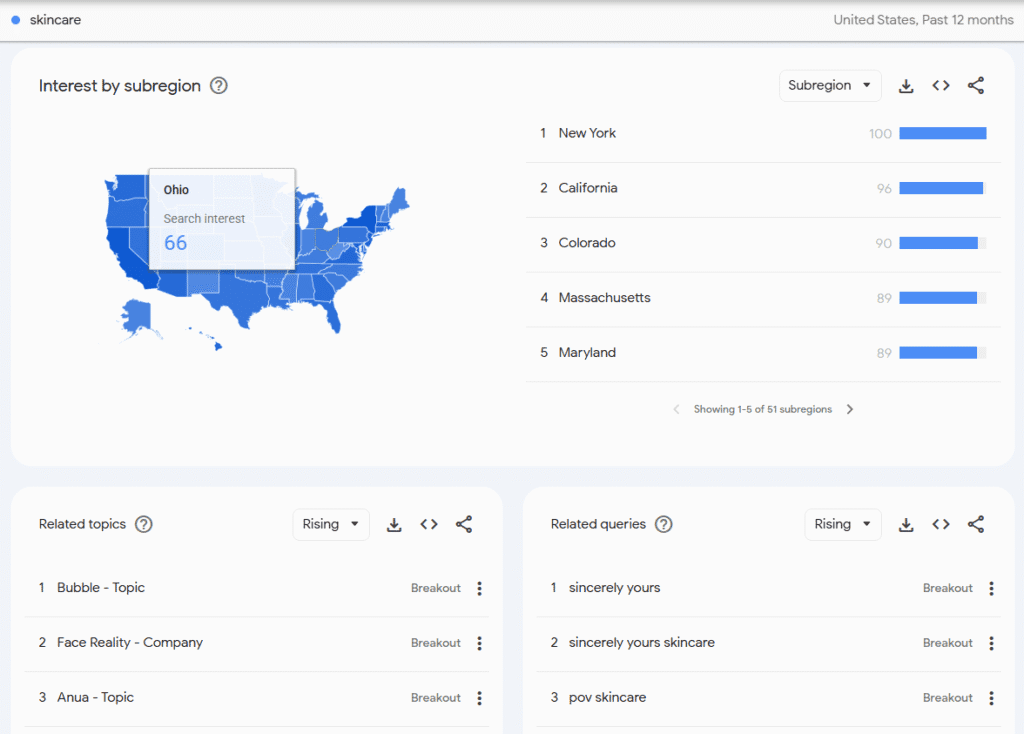The image size is (1024, 734).
Task: Share the Interest by subregion card
Action: tap(976, 86)
